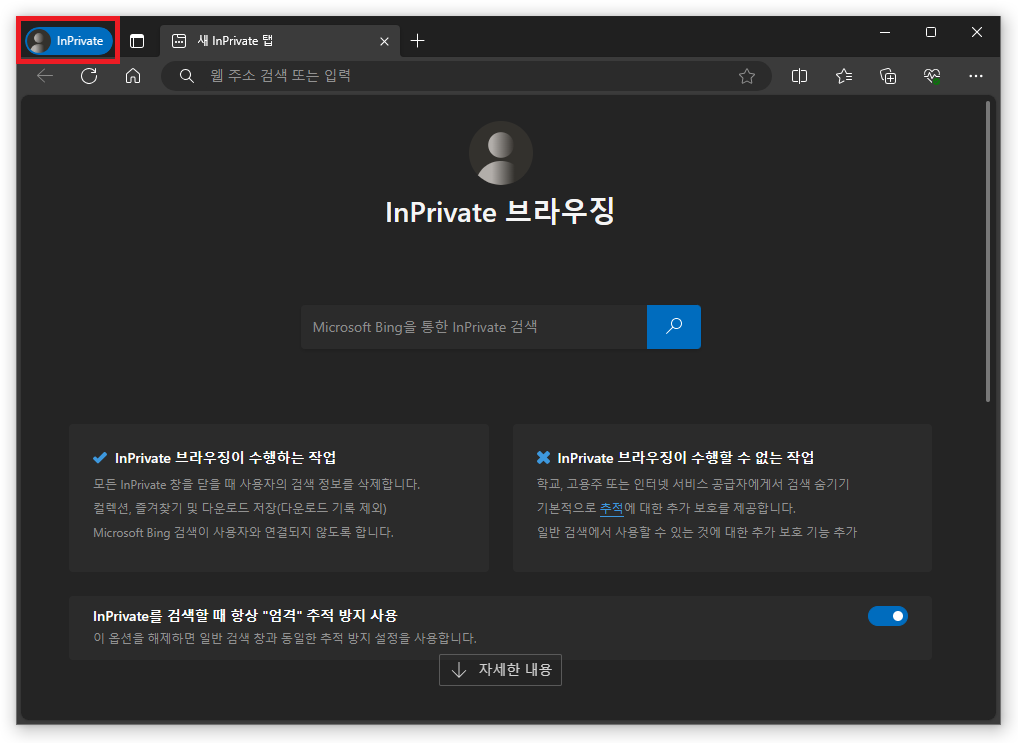Click "InPrivate 브라우징이 수행할 수 없는 작업" heading
Viewport: 1018px width, 743px height.
(686, 458)
